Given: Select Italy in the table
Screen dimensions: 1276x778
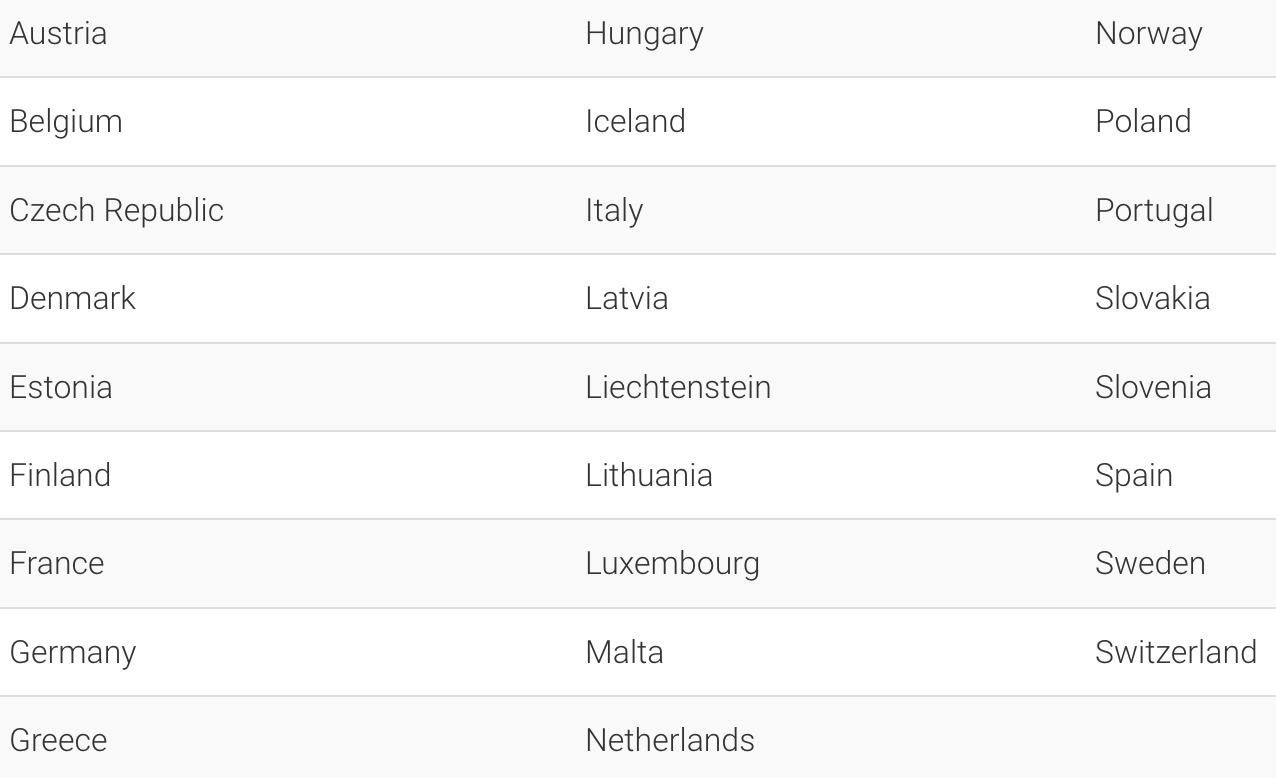Looking at the screenshot, I should (x=614, y=211).
